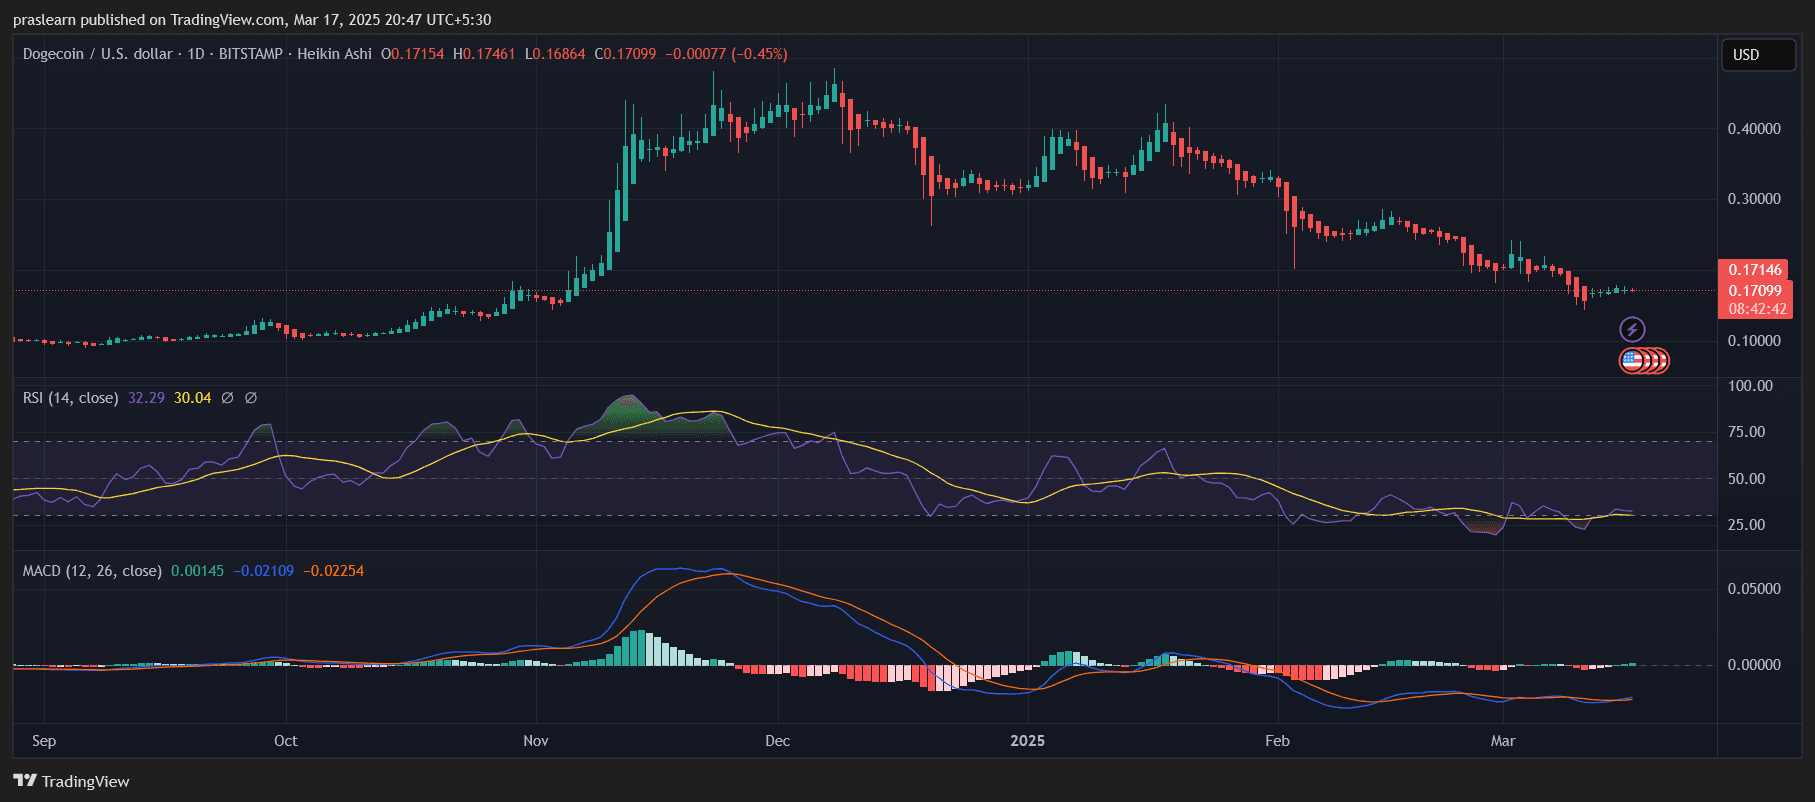Click the orange MACD signal value -0.02254
Image resolution: width=1815 pixels, height=802 pixels.
coord(334,571)
